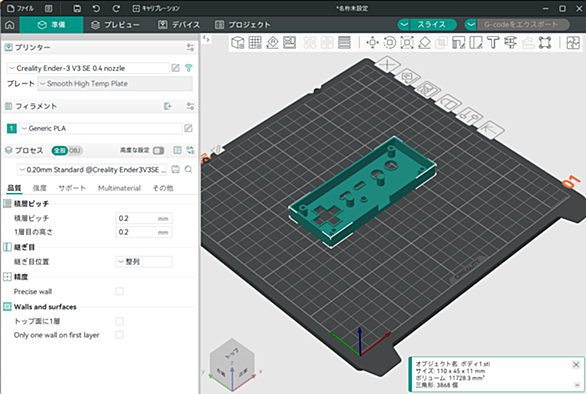Click the G-codeをエクスポート button

522,25
